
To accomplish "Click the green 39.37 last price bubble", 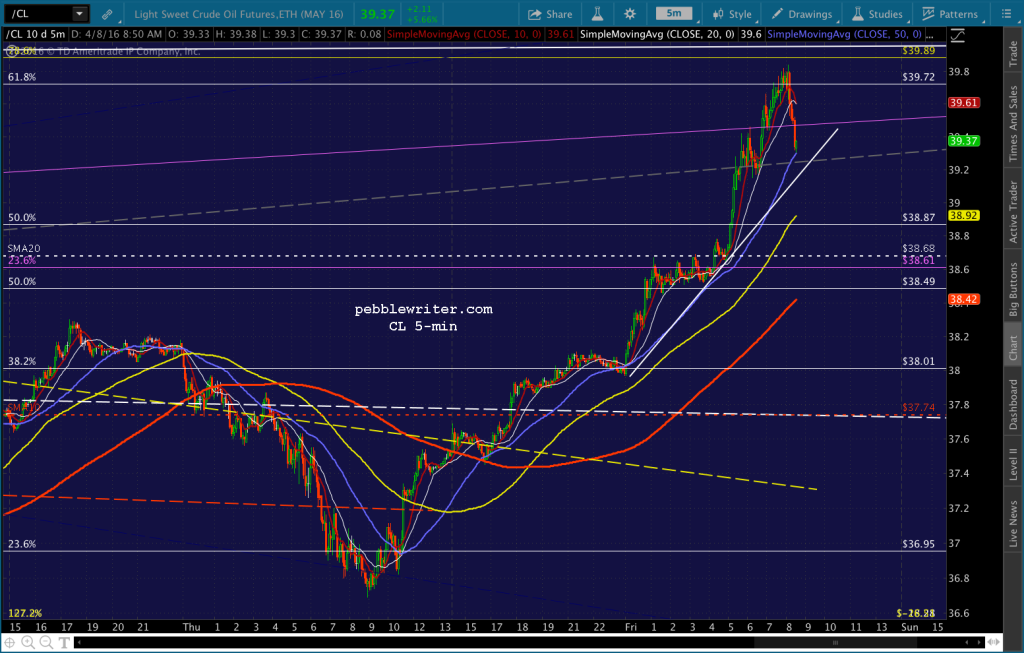I will tap(963, 140).
